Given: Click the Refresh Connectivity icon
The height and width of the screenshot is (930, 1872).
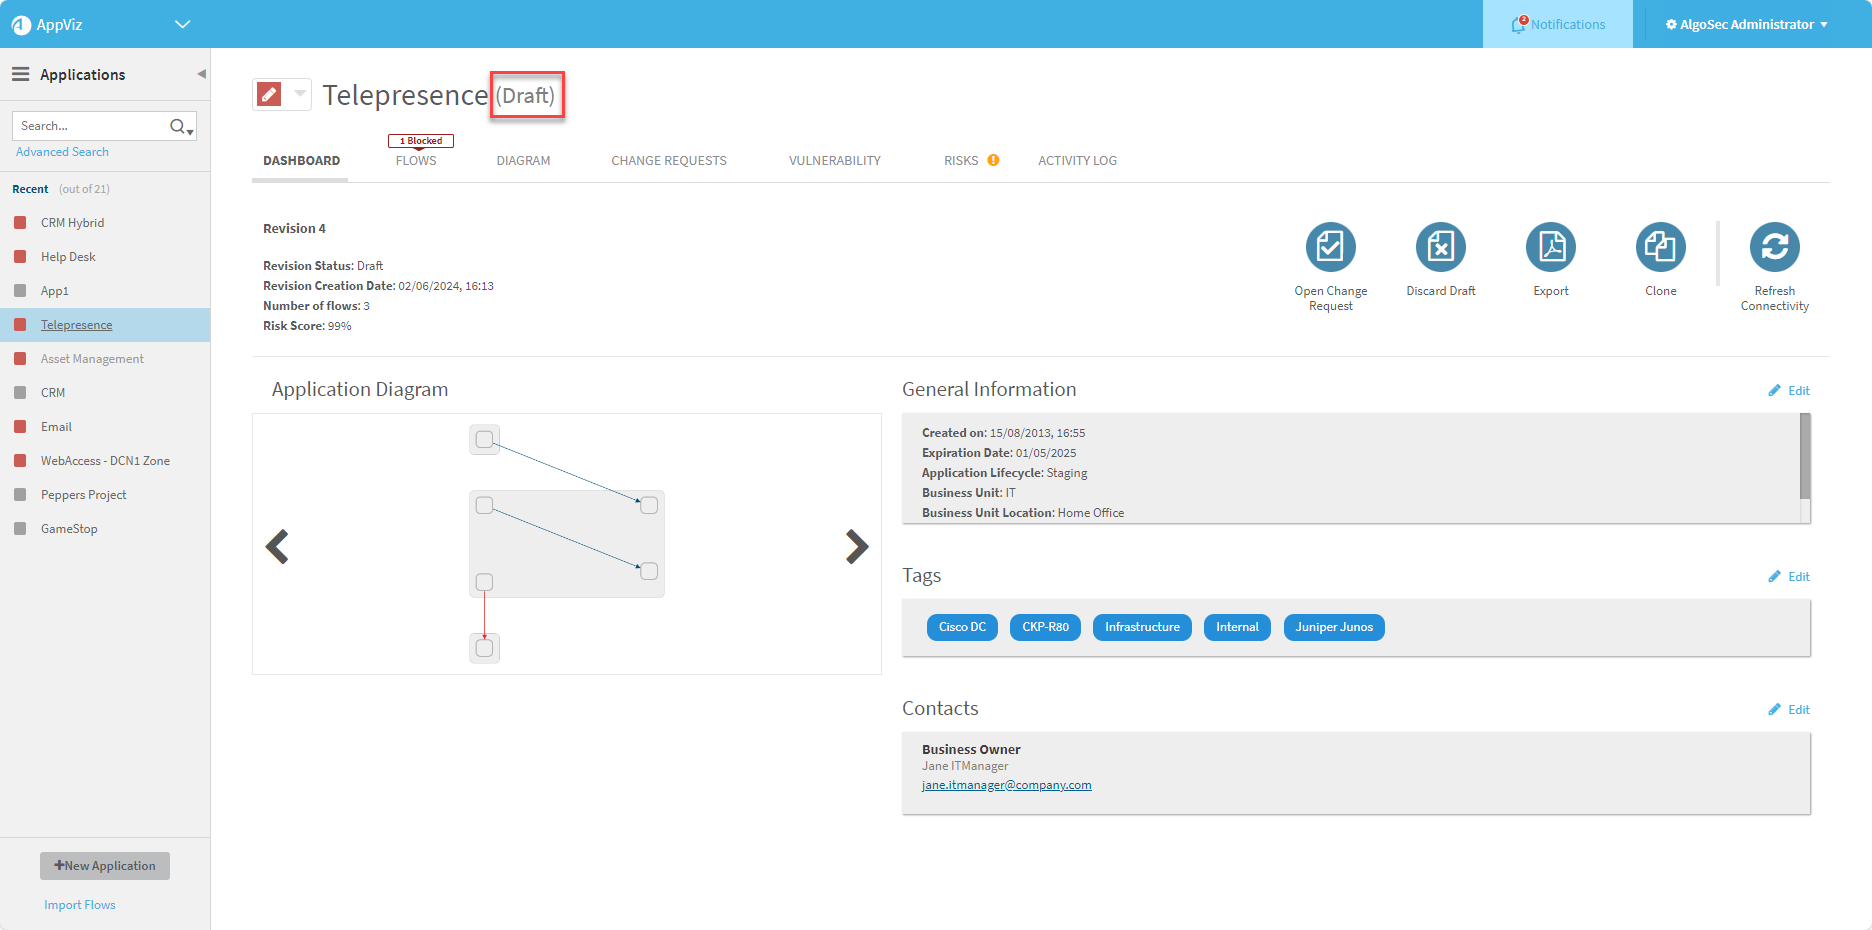Looking at the screenshot, I should click(x=1774, y=247).
